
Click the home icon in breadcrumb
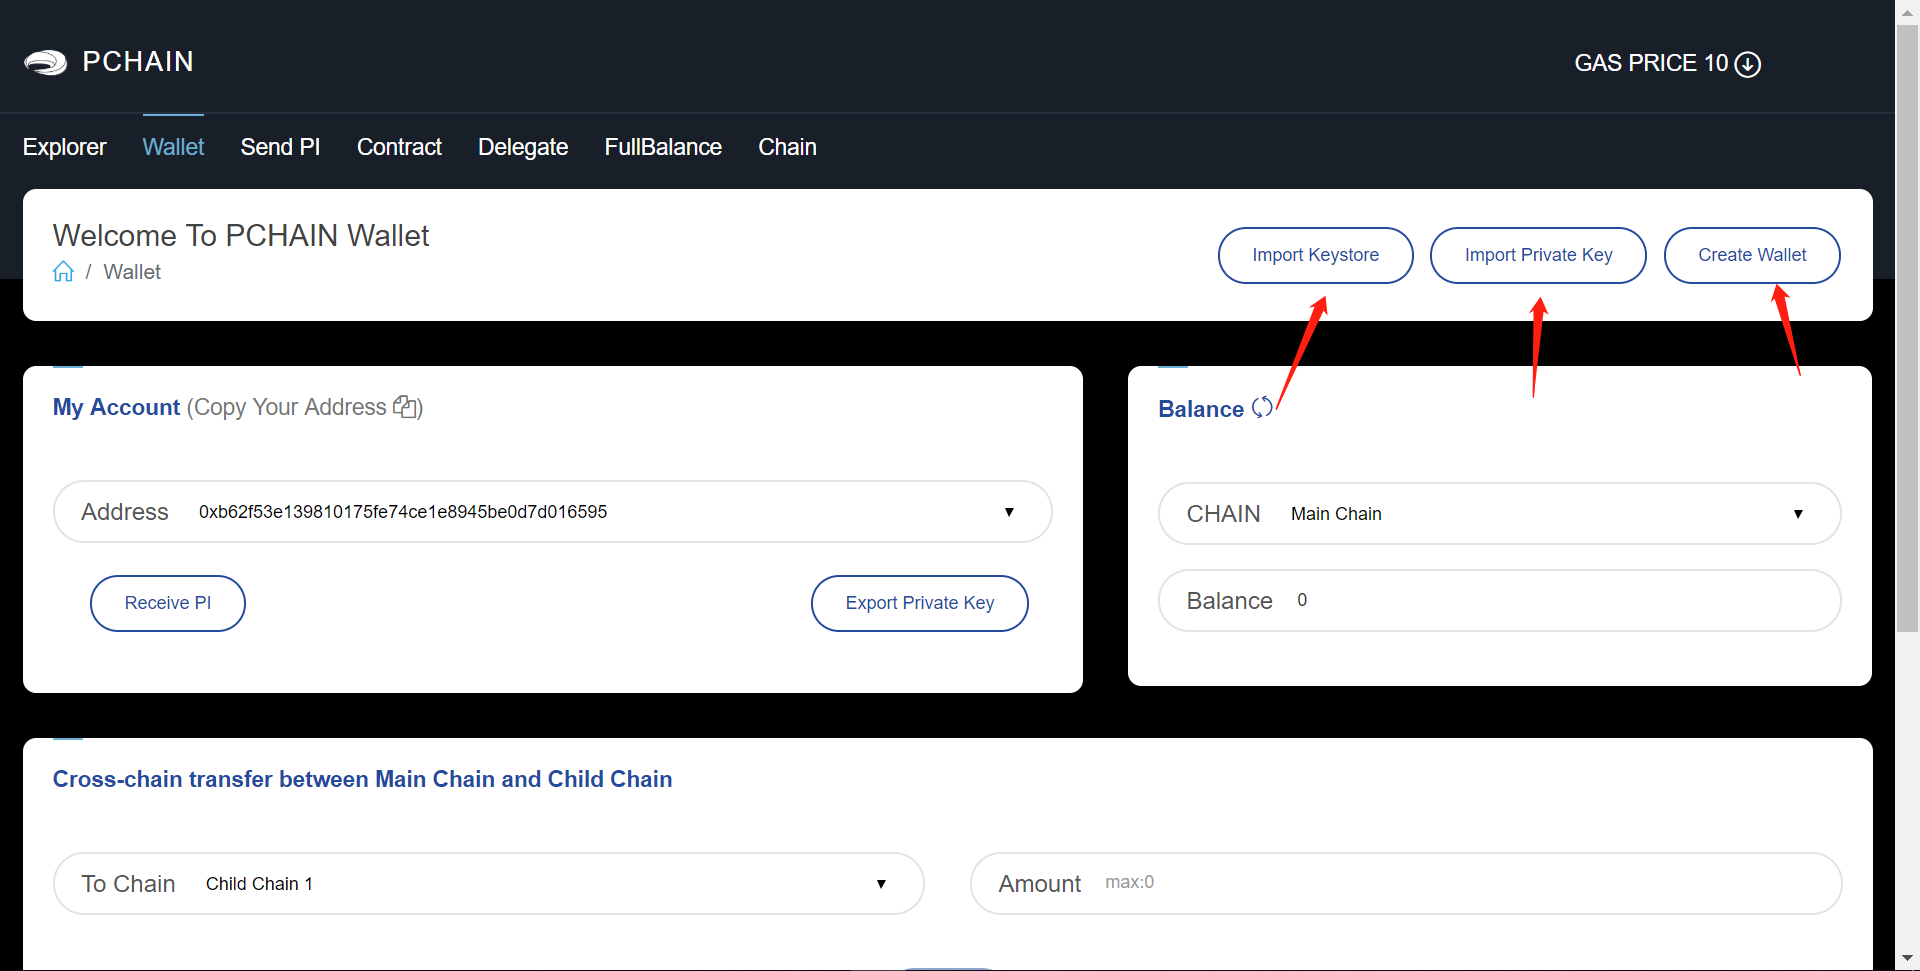(63, 272)
